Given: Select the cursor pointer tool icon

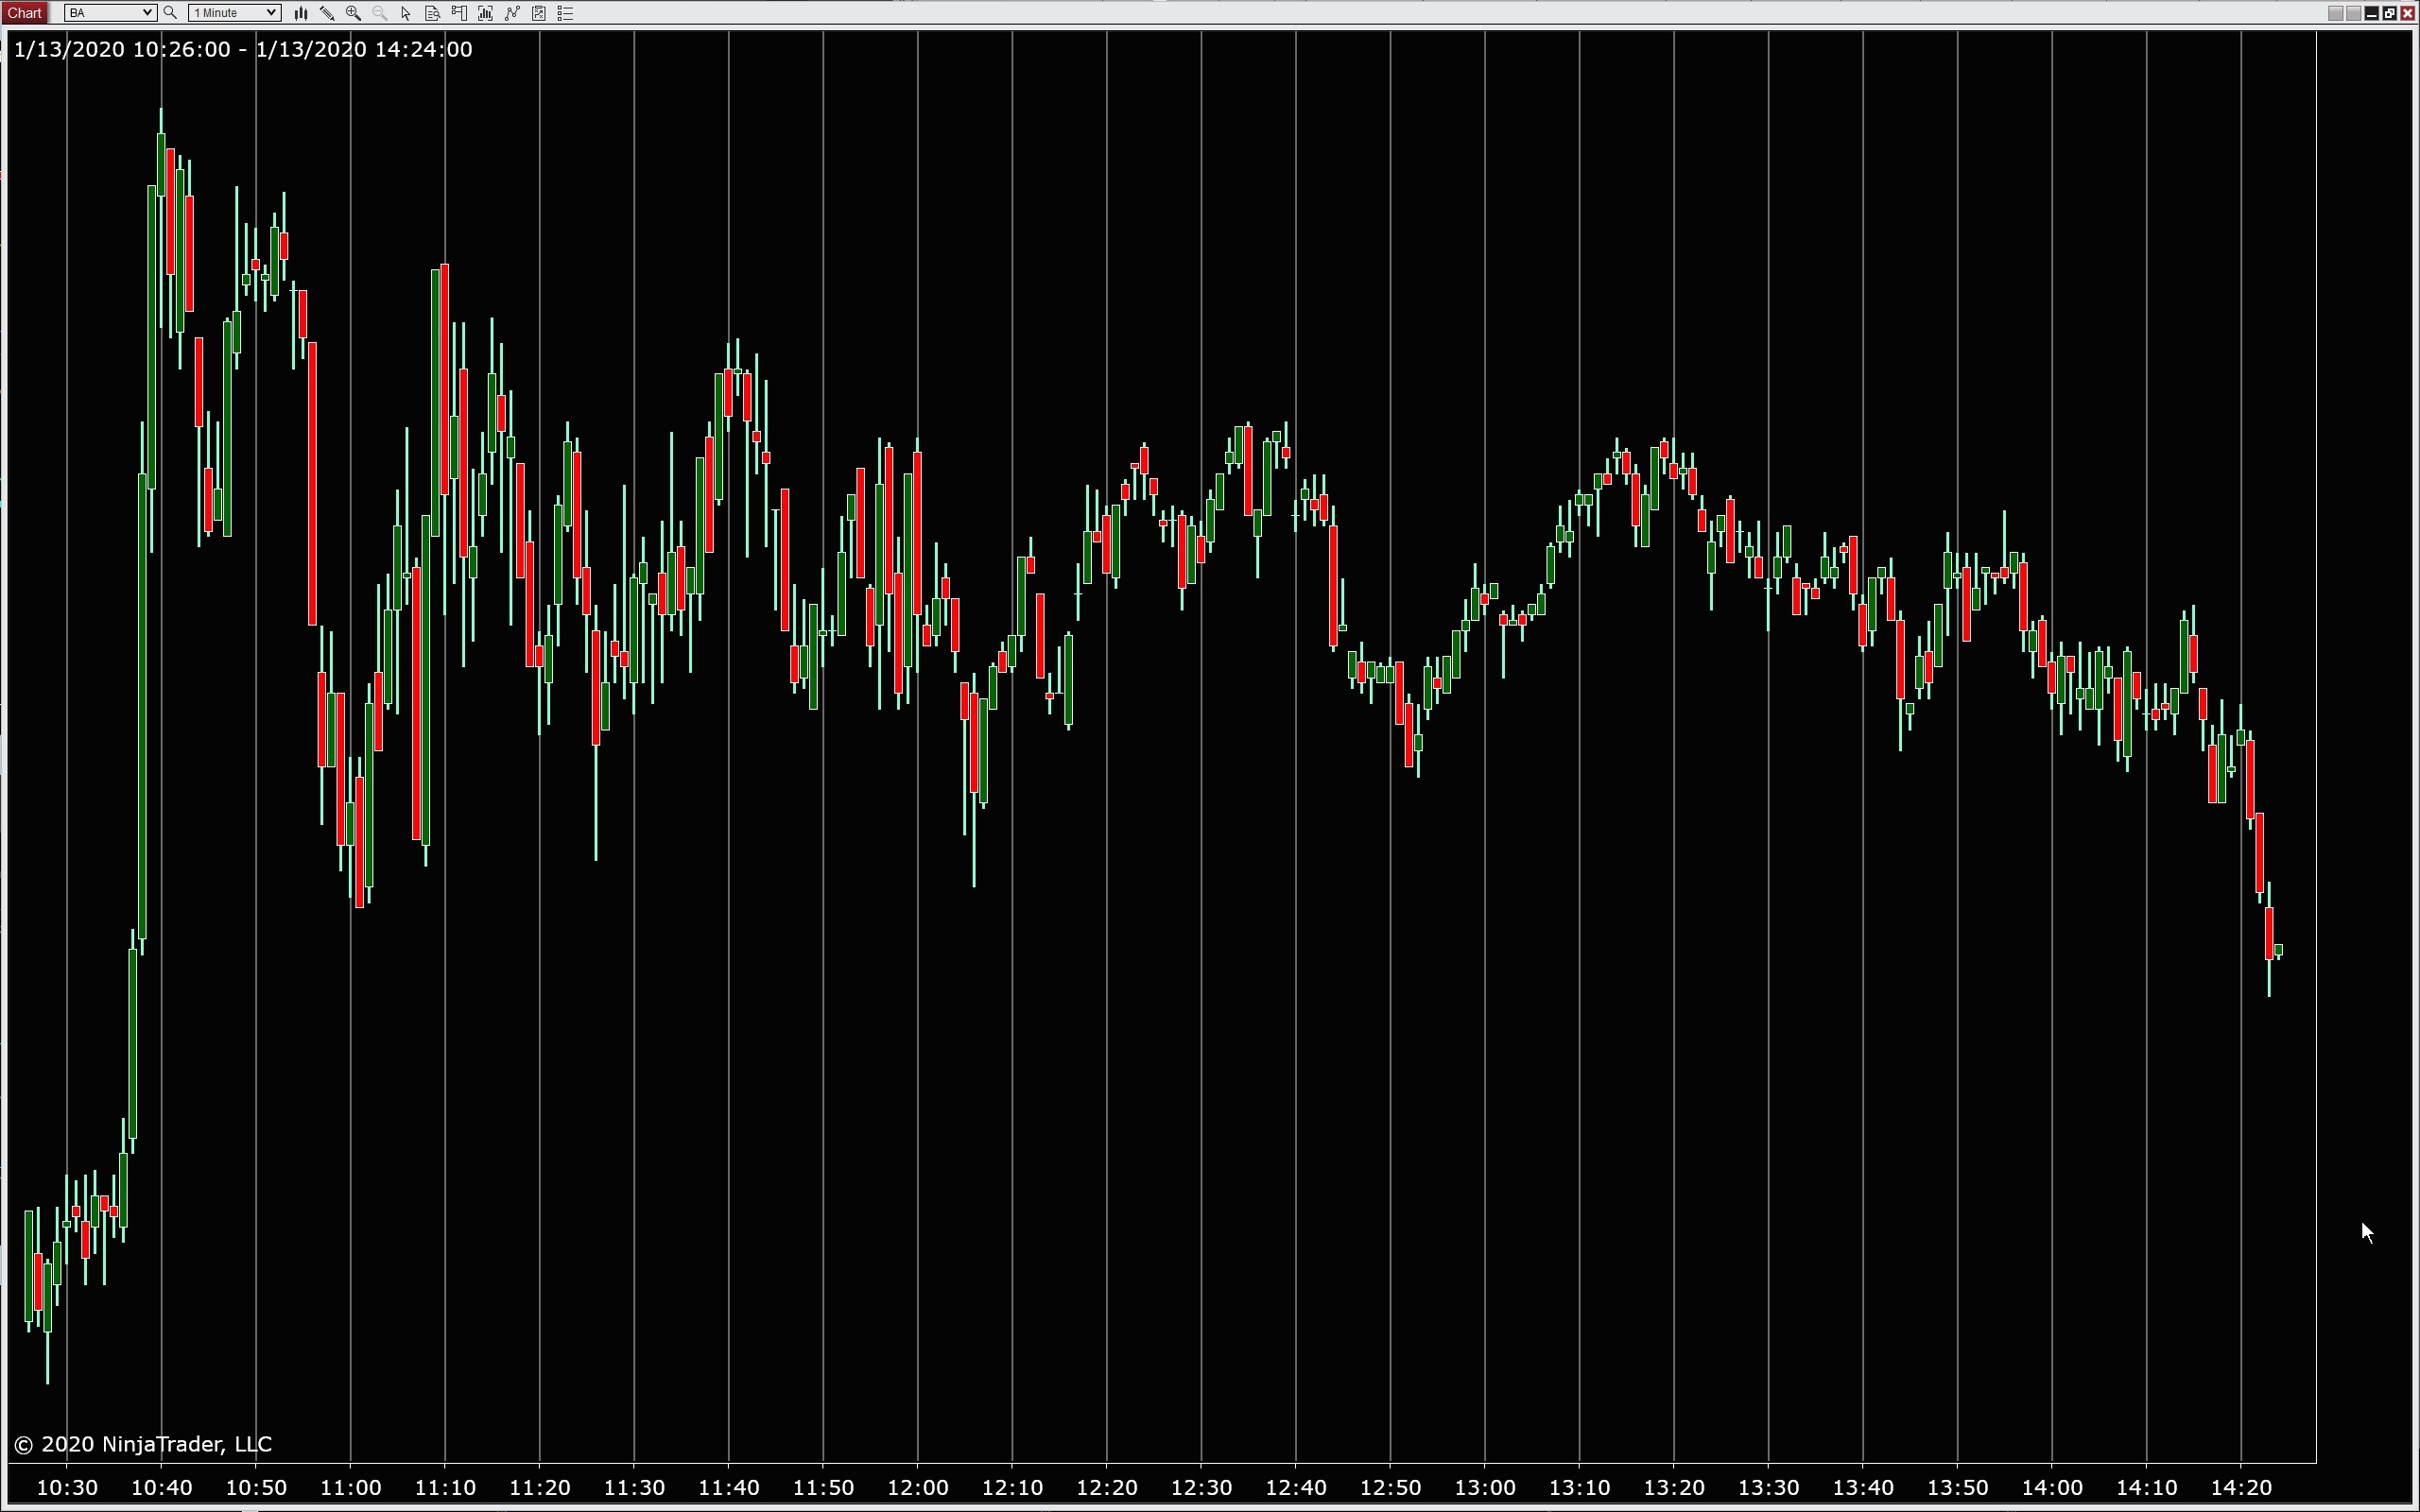Looking at the screenshot, I should click(406, 13).
